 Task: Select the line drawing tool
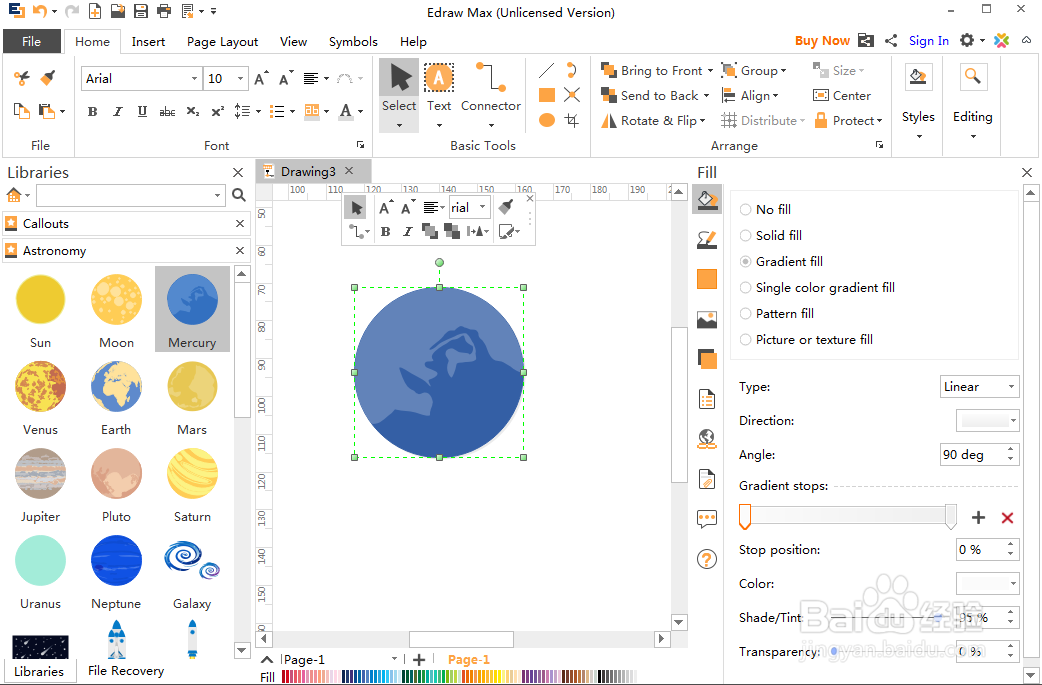[x=547, y=70]
